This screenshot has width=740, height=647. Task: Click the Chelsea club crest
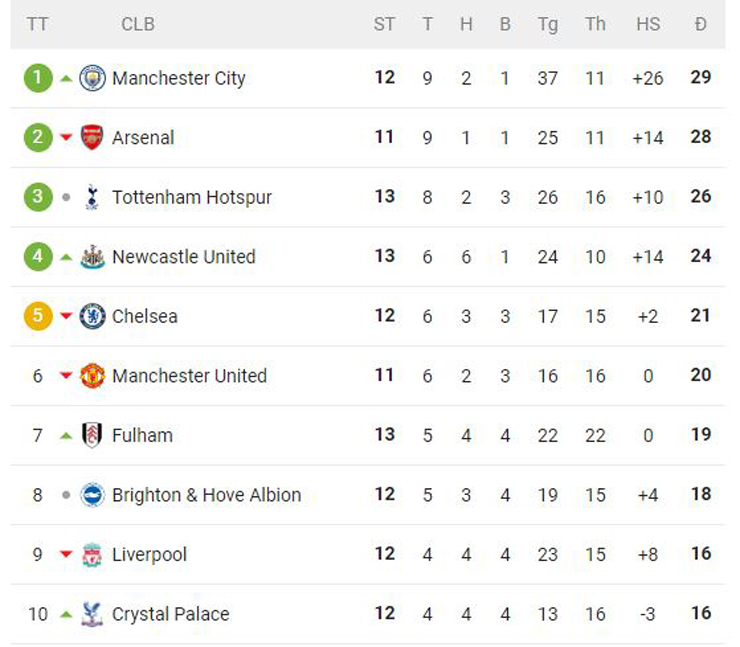(92, 316)
